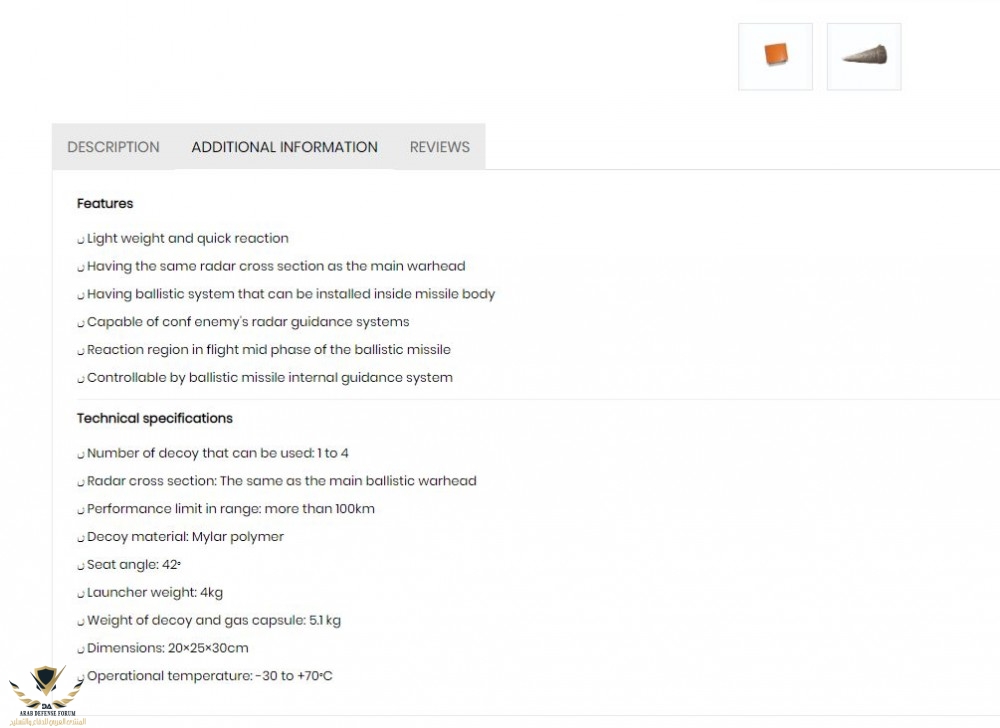Click the 'installed inside missile body' feature line
Viewport: 1000px width, 728px height.
pos(290,294)
